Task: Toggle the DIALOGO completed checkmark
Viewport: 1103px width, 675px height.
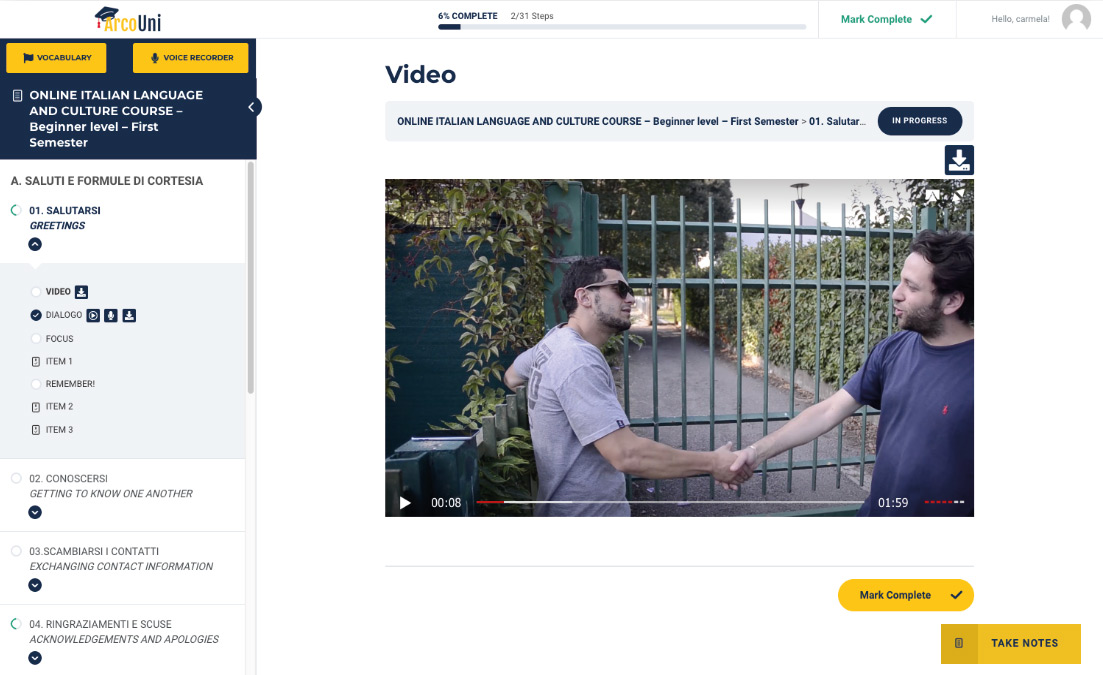Action: tap(36, 315)
